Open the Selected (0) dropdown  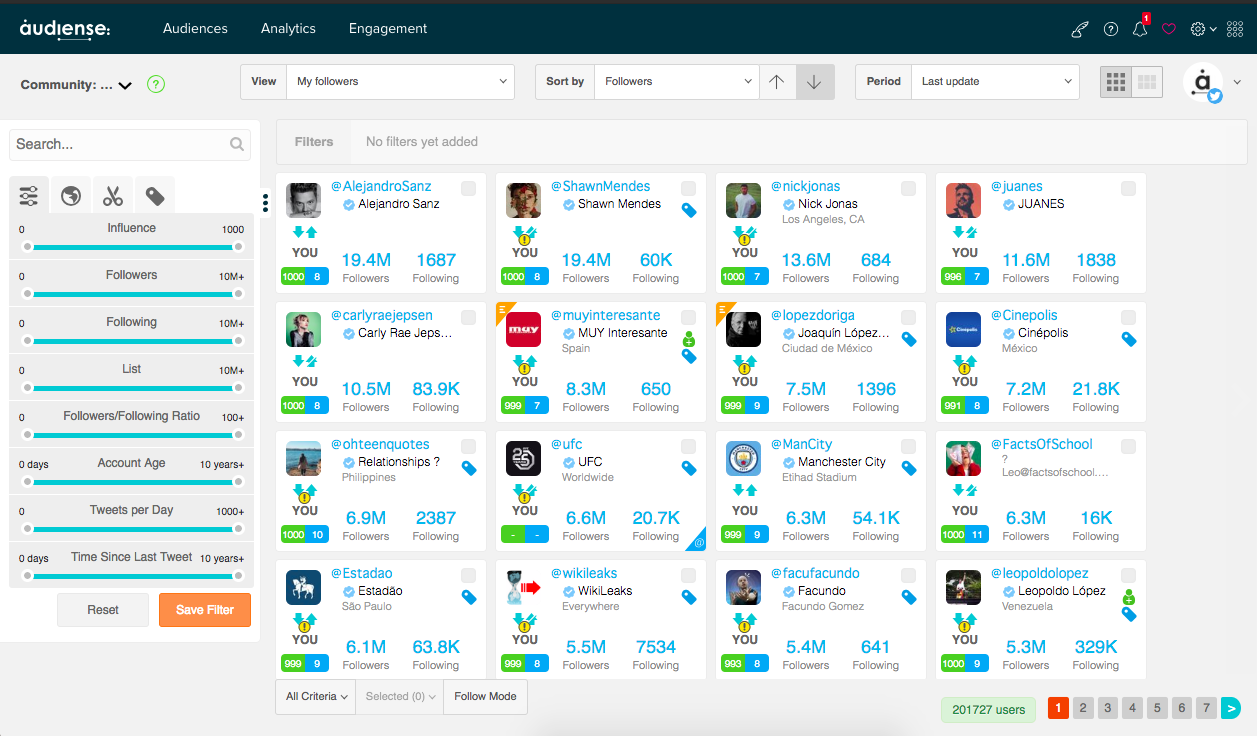(x=400, y=696)
